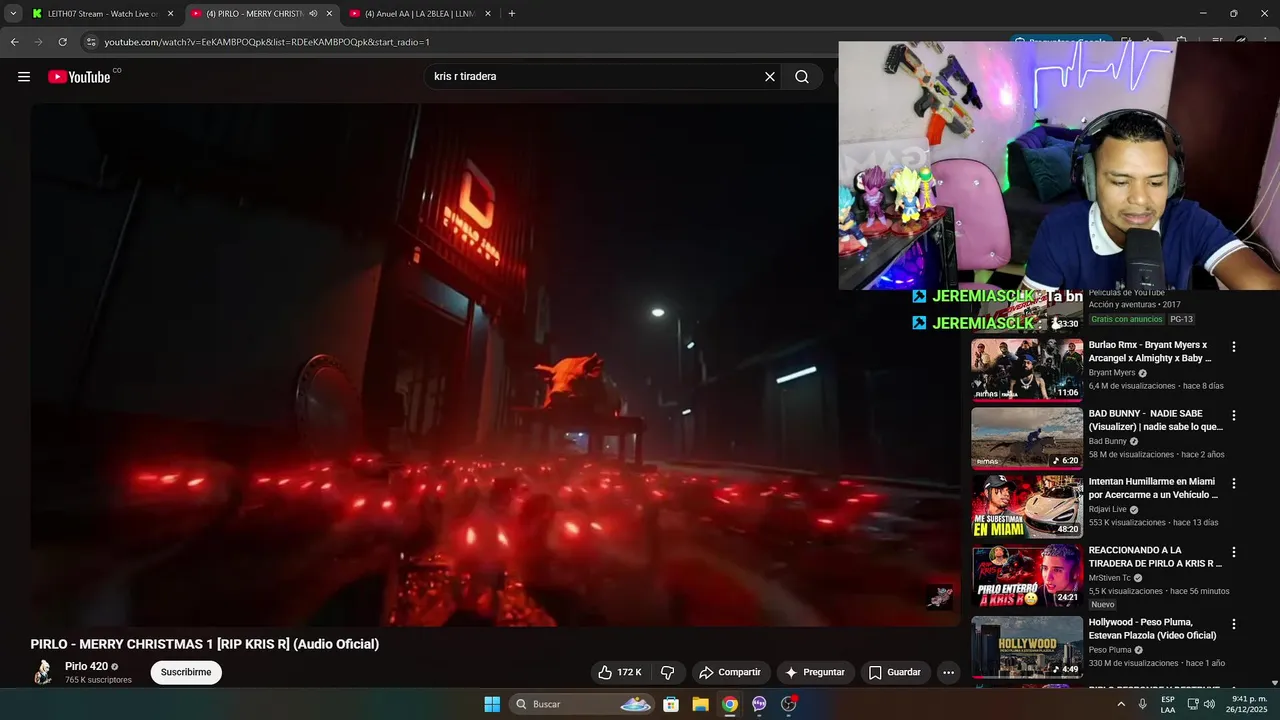Image resolution: width=1280 pixels, height=720 pixels.
Task: Open Burlao Rmx video thumbnail
Action: tap(1027, 369)
